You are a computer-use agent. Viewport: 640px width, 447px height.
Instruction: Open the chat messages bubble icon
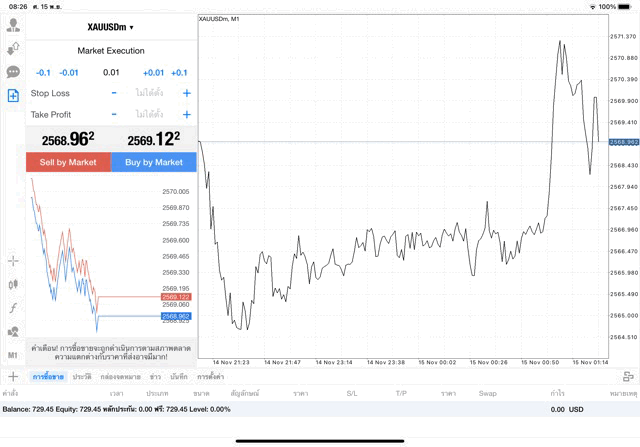(13, 72)
